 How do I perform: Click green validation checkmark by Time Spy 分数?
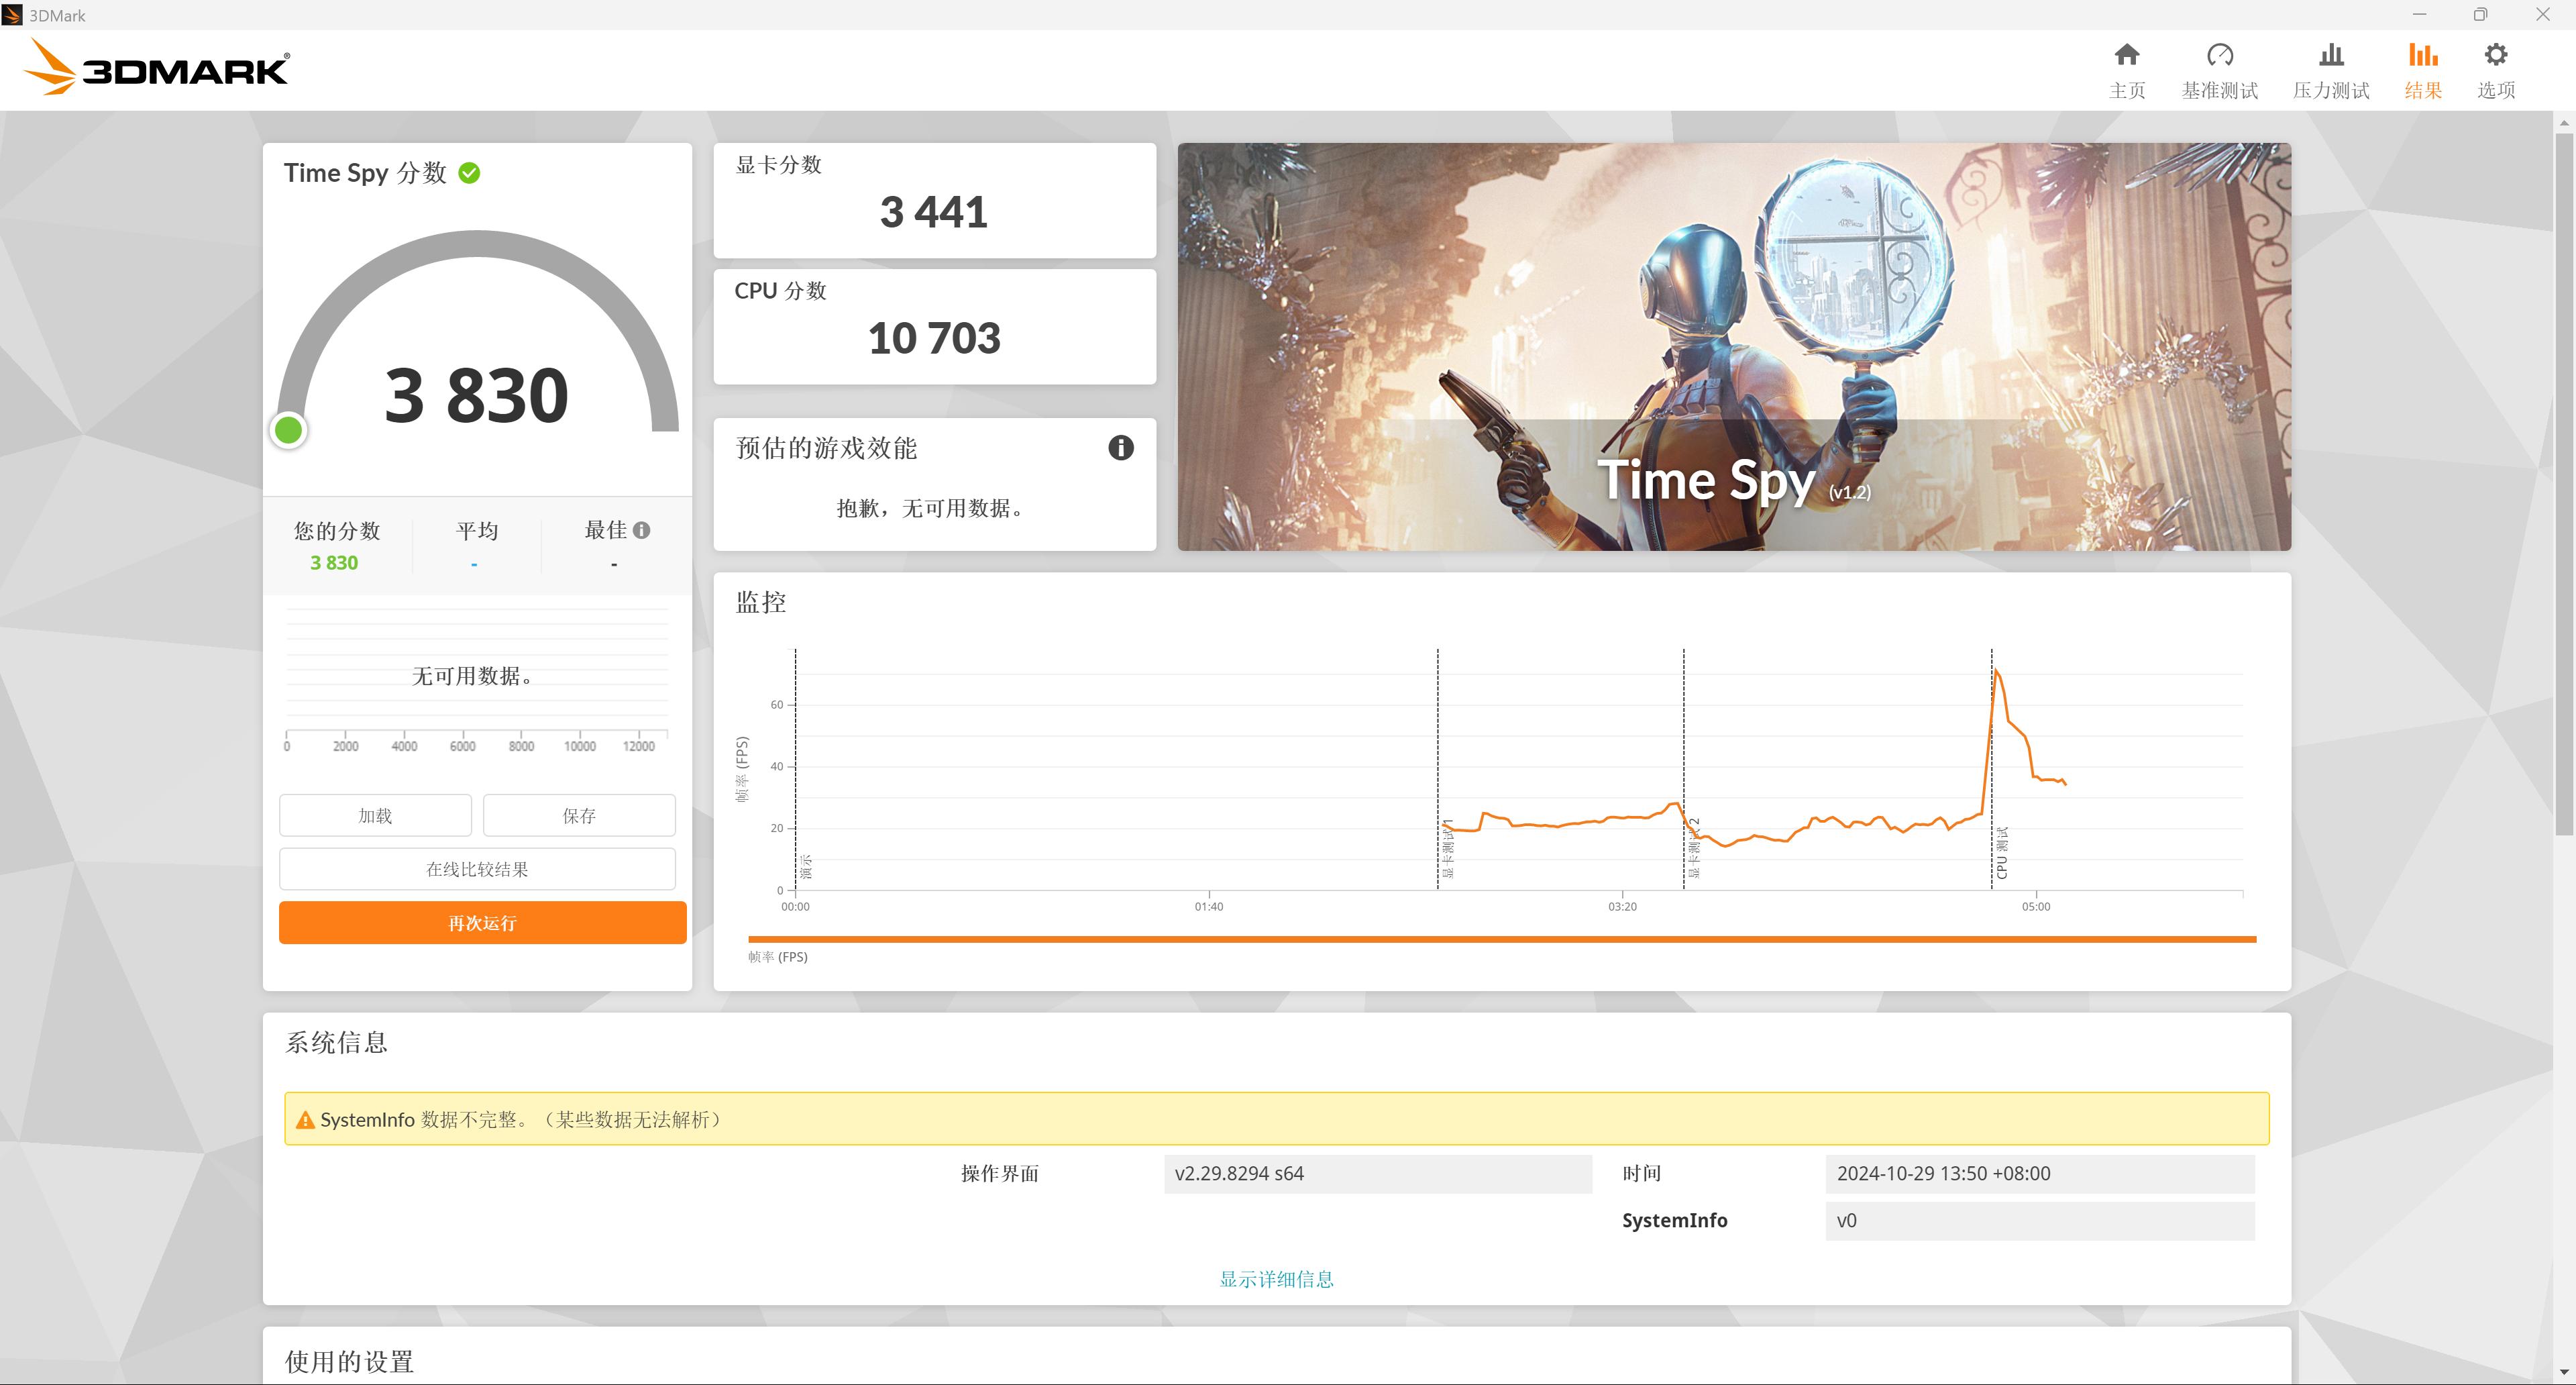tap(469, 173)
